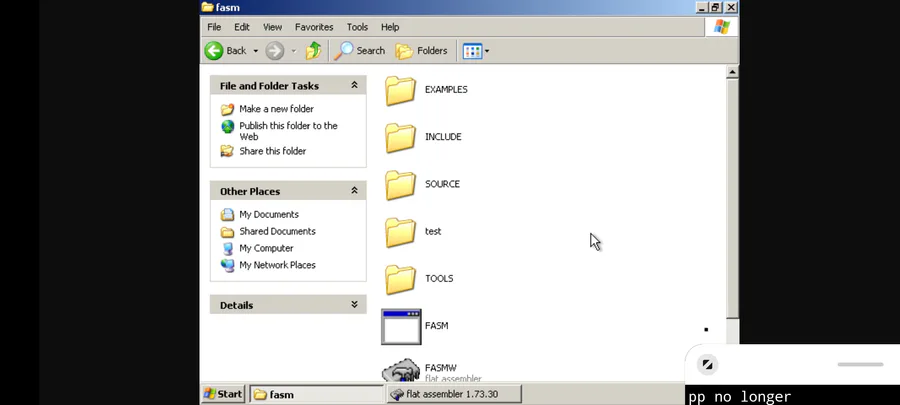Click the My Documents icon
Image resolution: width=900 pixels, height=405 pixels.
tap(228, 215)
